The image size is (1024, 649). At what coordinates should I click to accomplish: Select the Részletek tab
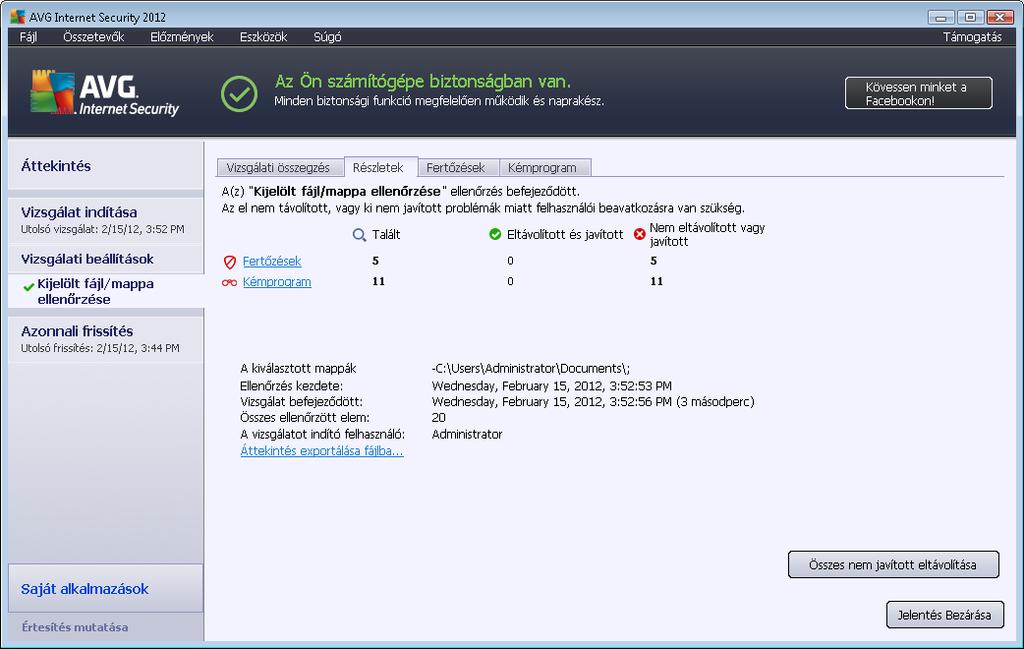(380, 167)
